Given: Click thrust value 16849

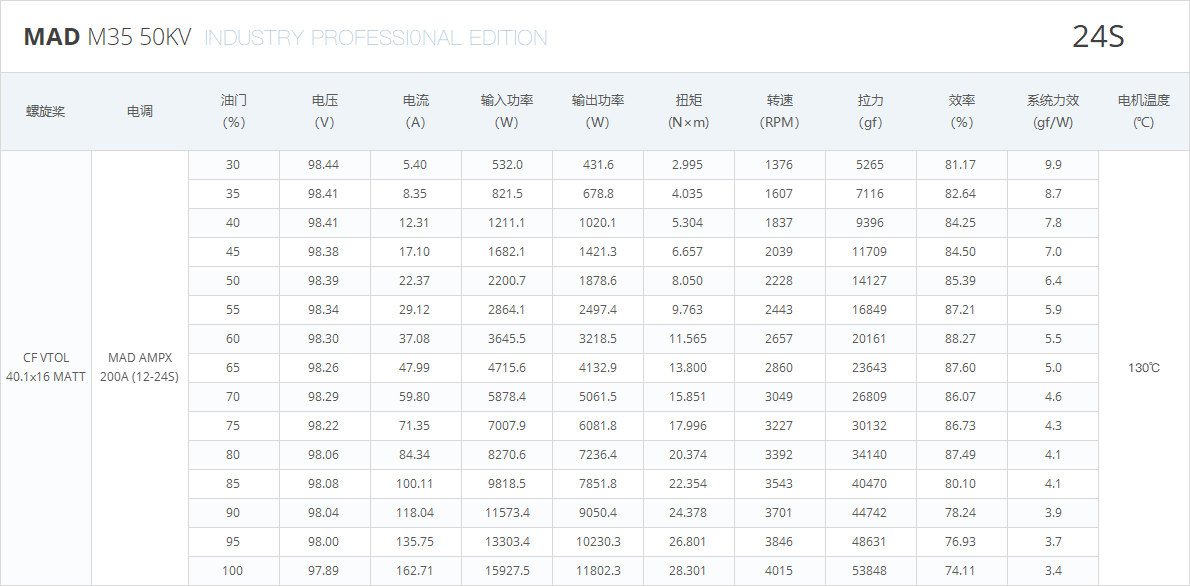Looking at the screenshot, I should (870, 310).
